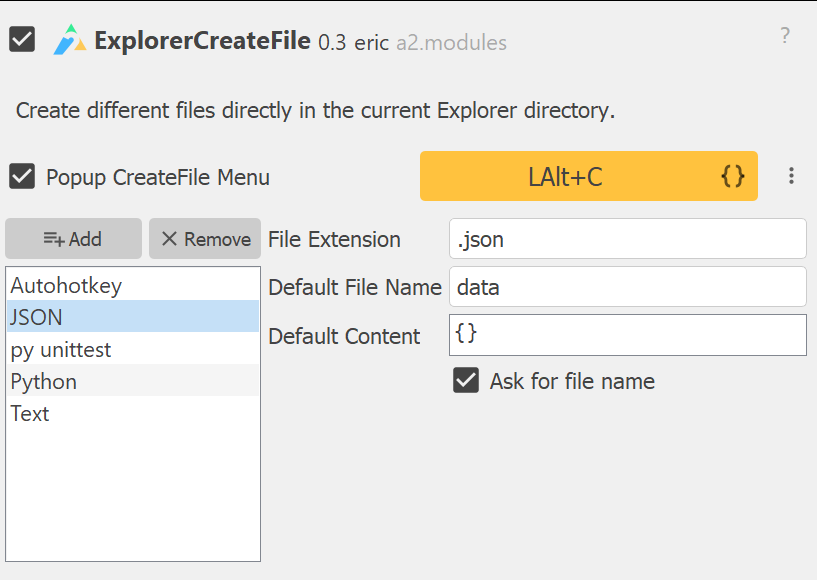Focus the Default File Name field
Viewport: 817px width, 580px height.
click(627, 287)
